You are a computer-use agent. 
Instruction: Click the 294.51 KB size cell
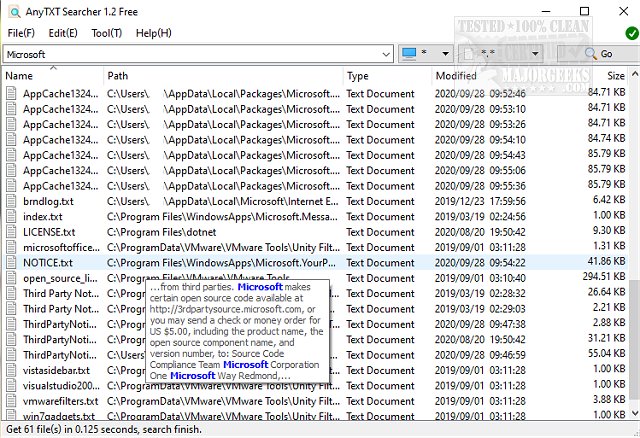(604, 276)
